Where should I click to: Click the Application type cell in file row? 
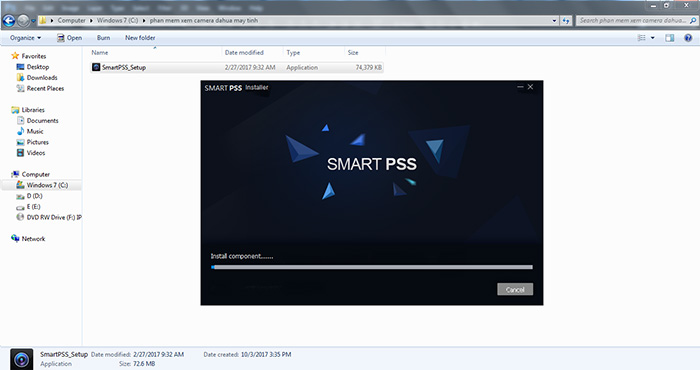coord(302,67)
